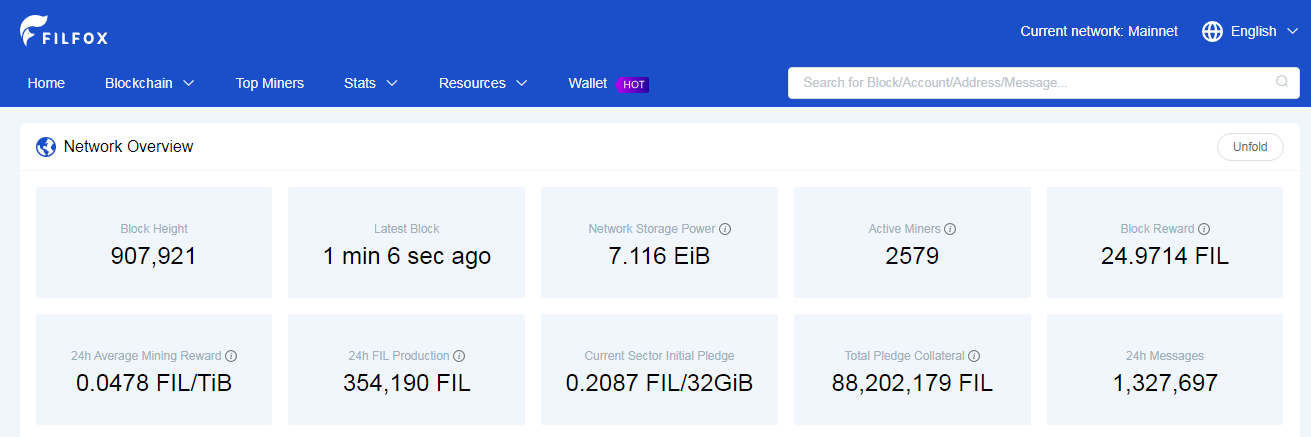The image size is (1311, 437).
Task: Go to the Home page
Action: pyautogui.click(x=46, y=83)
